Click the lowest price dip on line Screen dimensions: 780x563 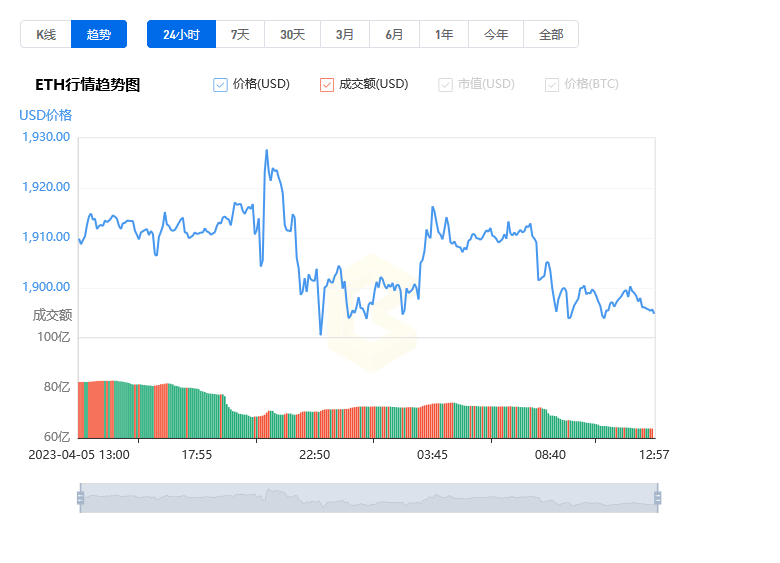tap(320, 334)
